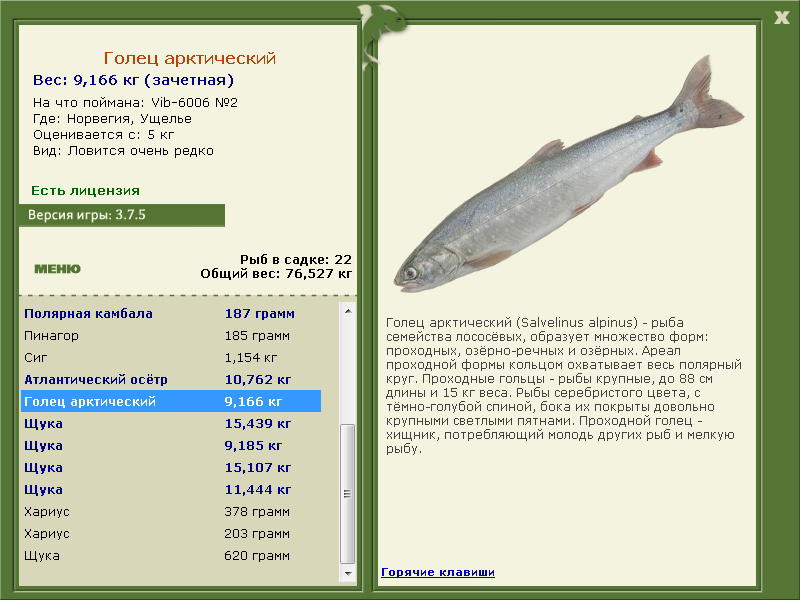This screenshot has height=600, width=800.
Task: Select Сиг 1,154 кг row
Action: 171,358
